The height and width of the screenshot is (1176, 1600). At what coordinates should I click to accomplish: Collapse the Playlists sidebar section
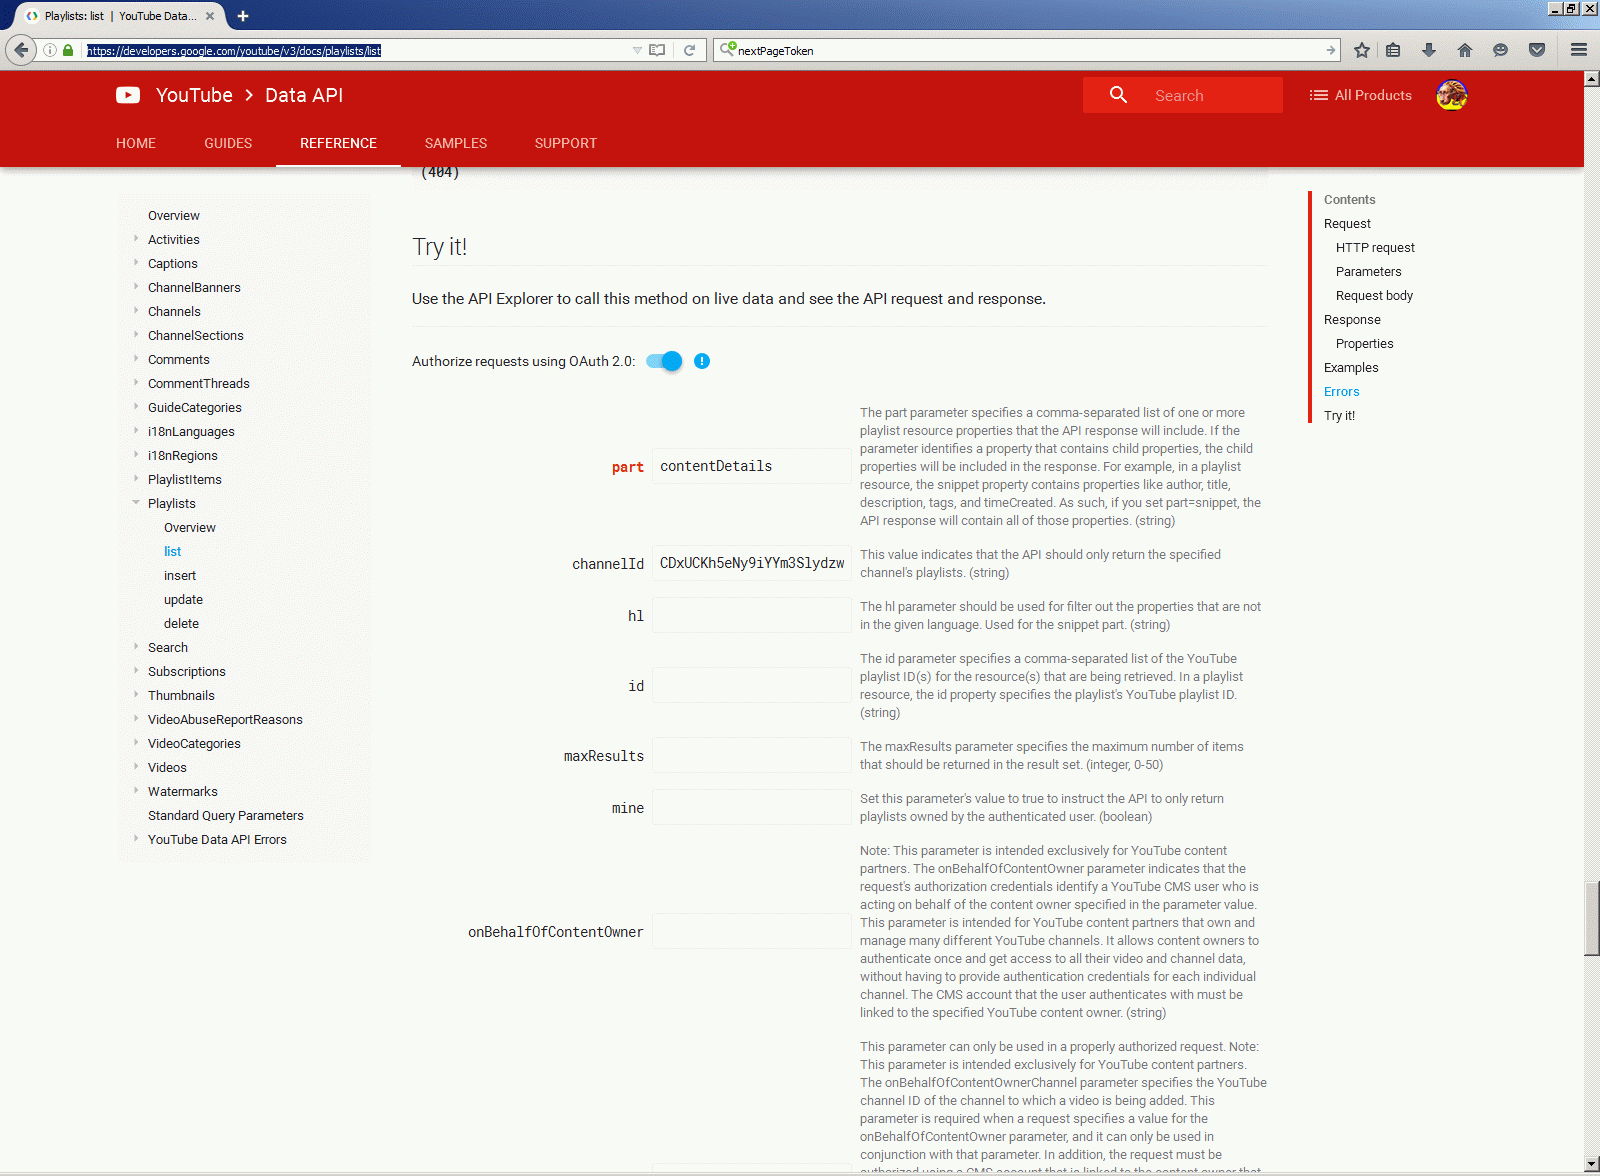click(136, 503)
